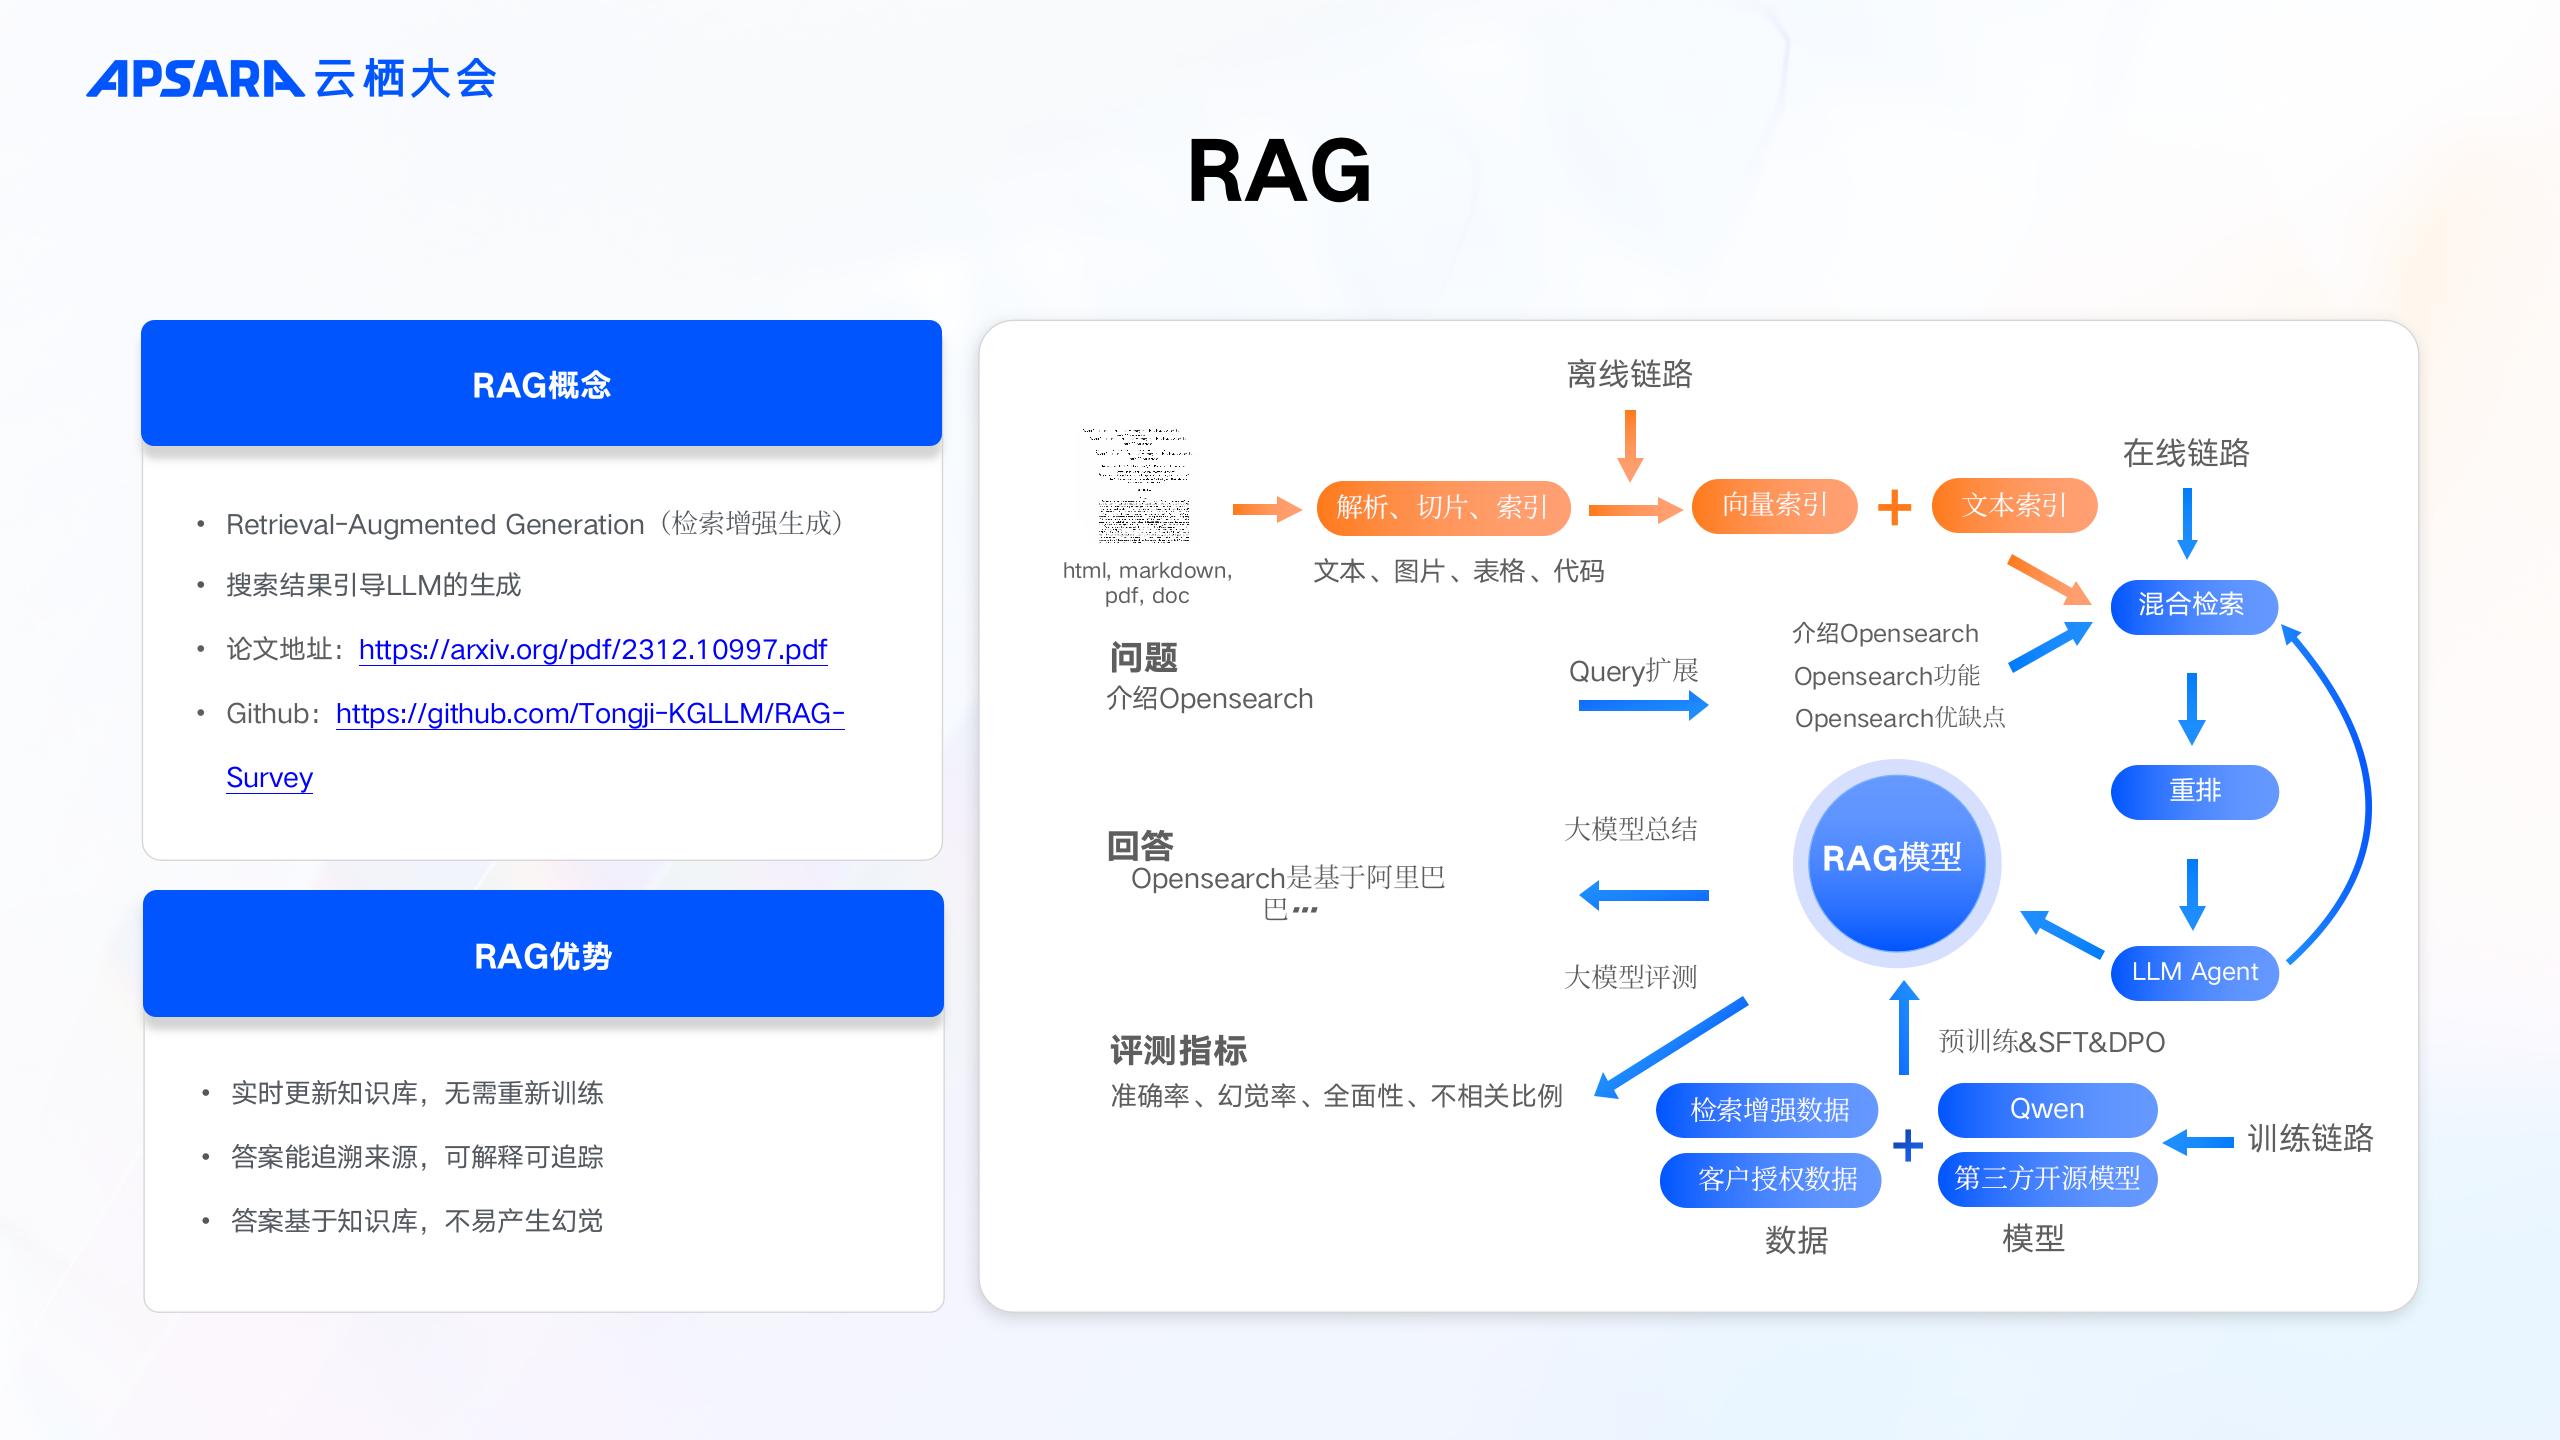Click the 混合检索 node
The width and height of the screenshot is (2560, 1440).
(2194, 607)
